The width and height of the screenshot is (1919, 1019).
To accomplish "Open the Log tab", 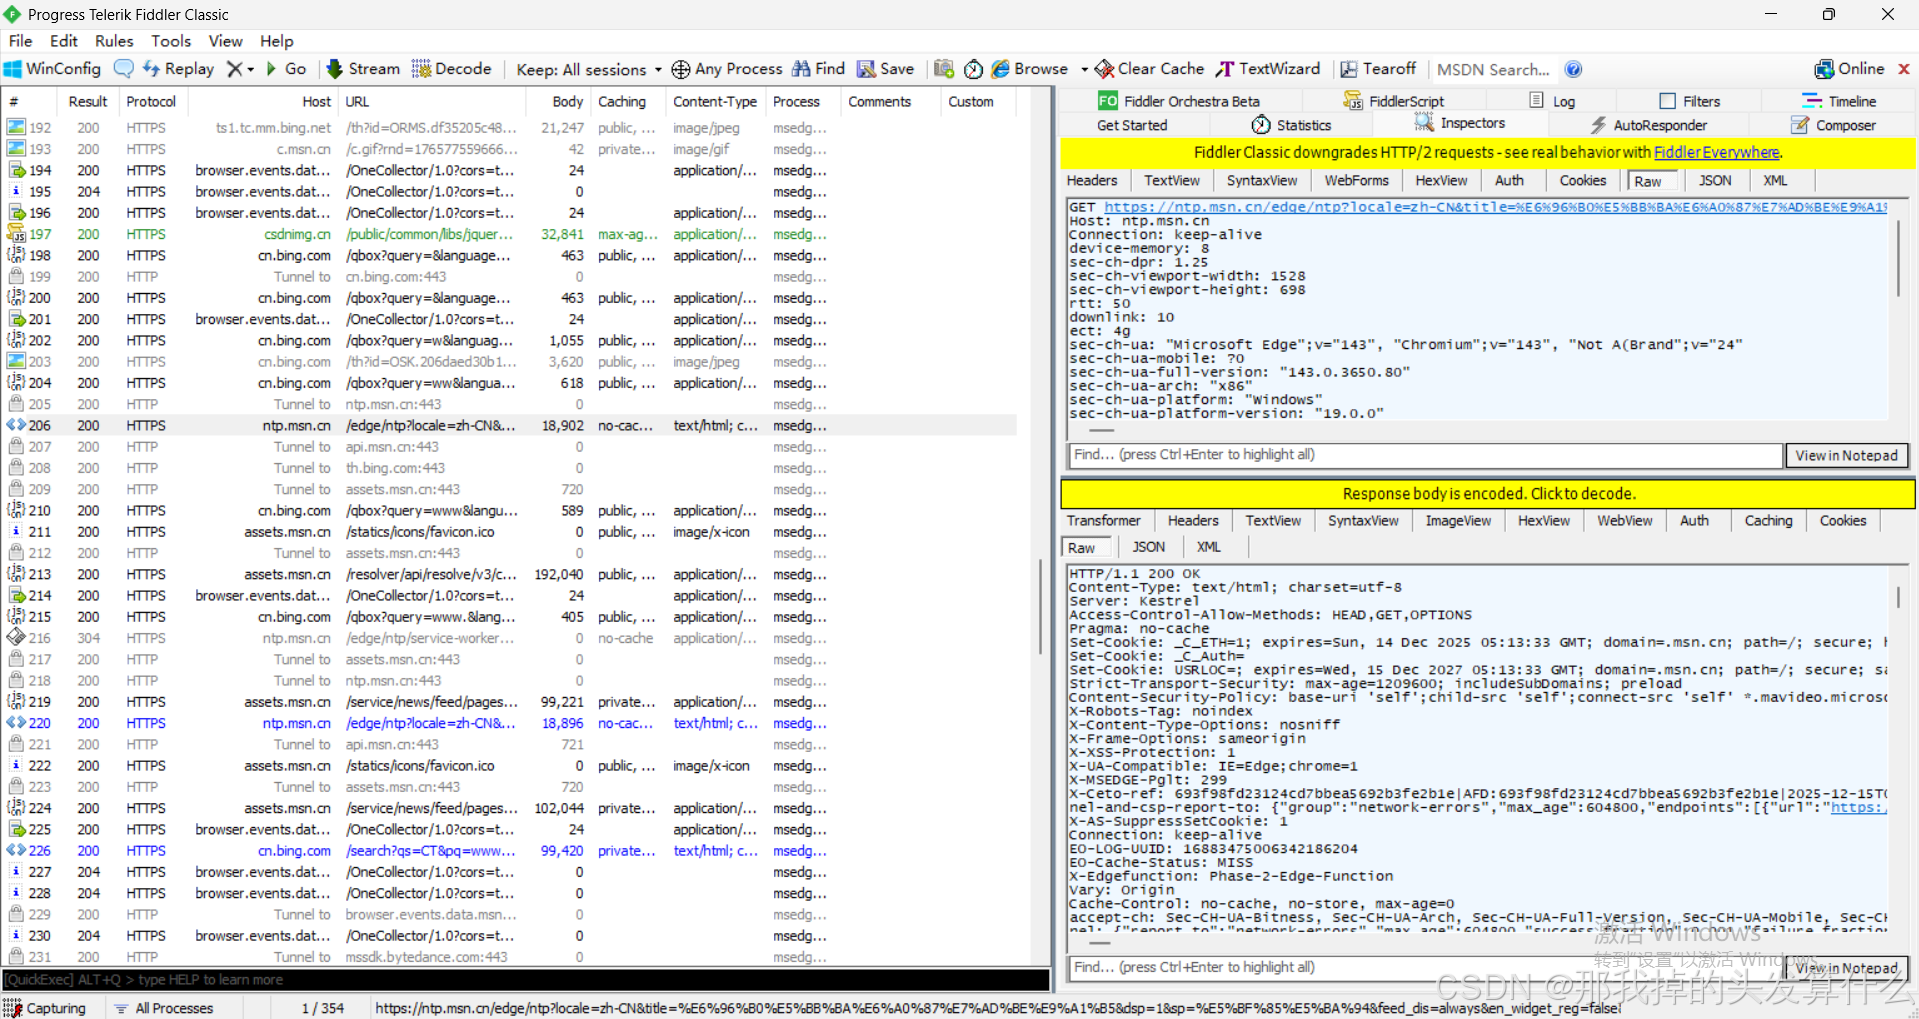I will pyautogui.click(x=1552, y=101).
